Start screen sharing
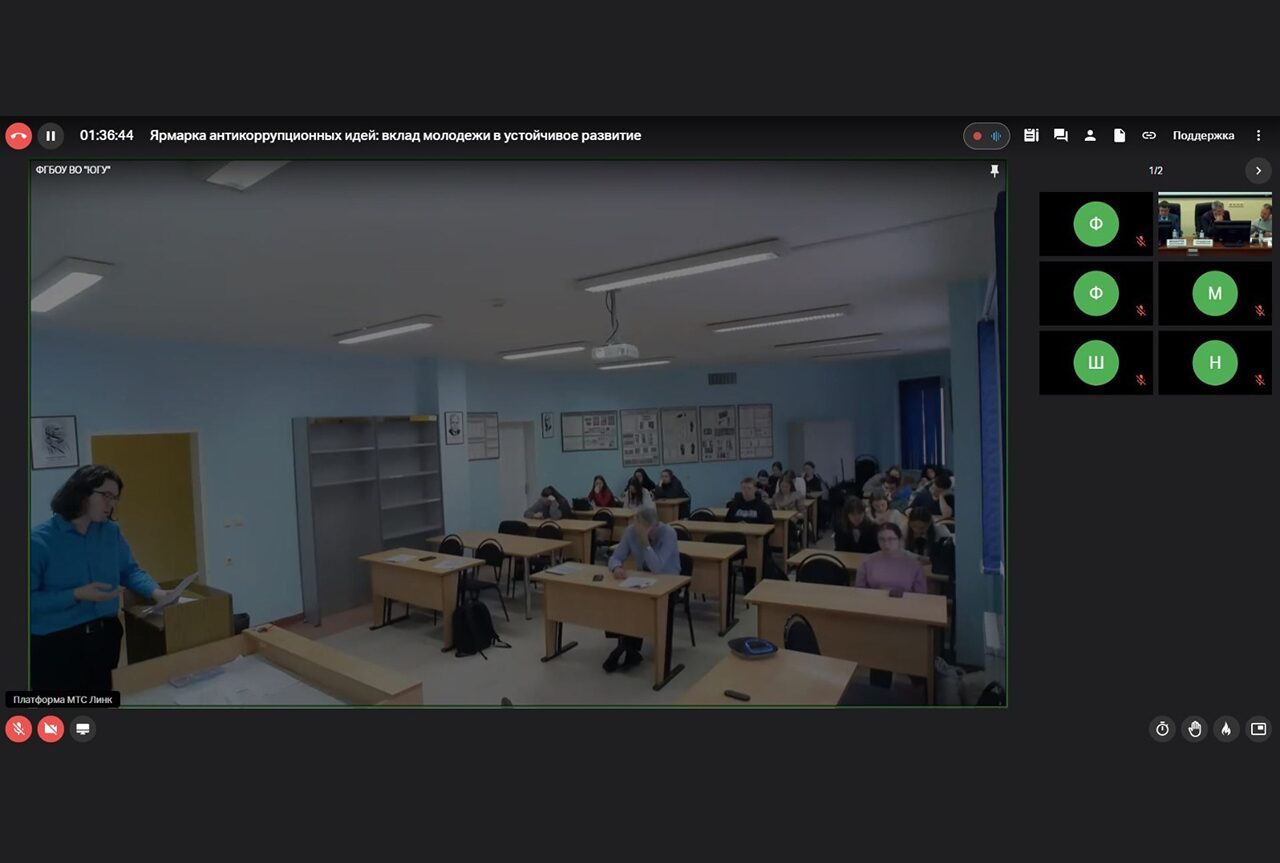The height and width of the screenshot is (863, 1280). coord(83,729)
